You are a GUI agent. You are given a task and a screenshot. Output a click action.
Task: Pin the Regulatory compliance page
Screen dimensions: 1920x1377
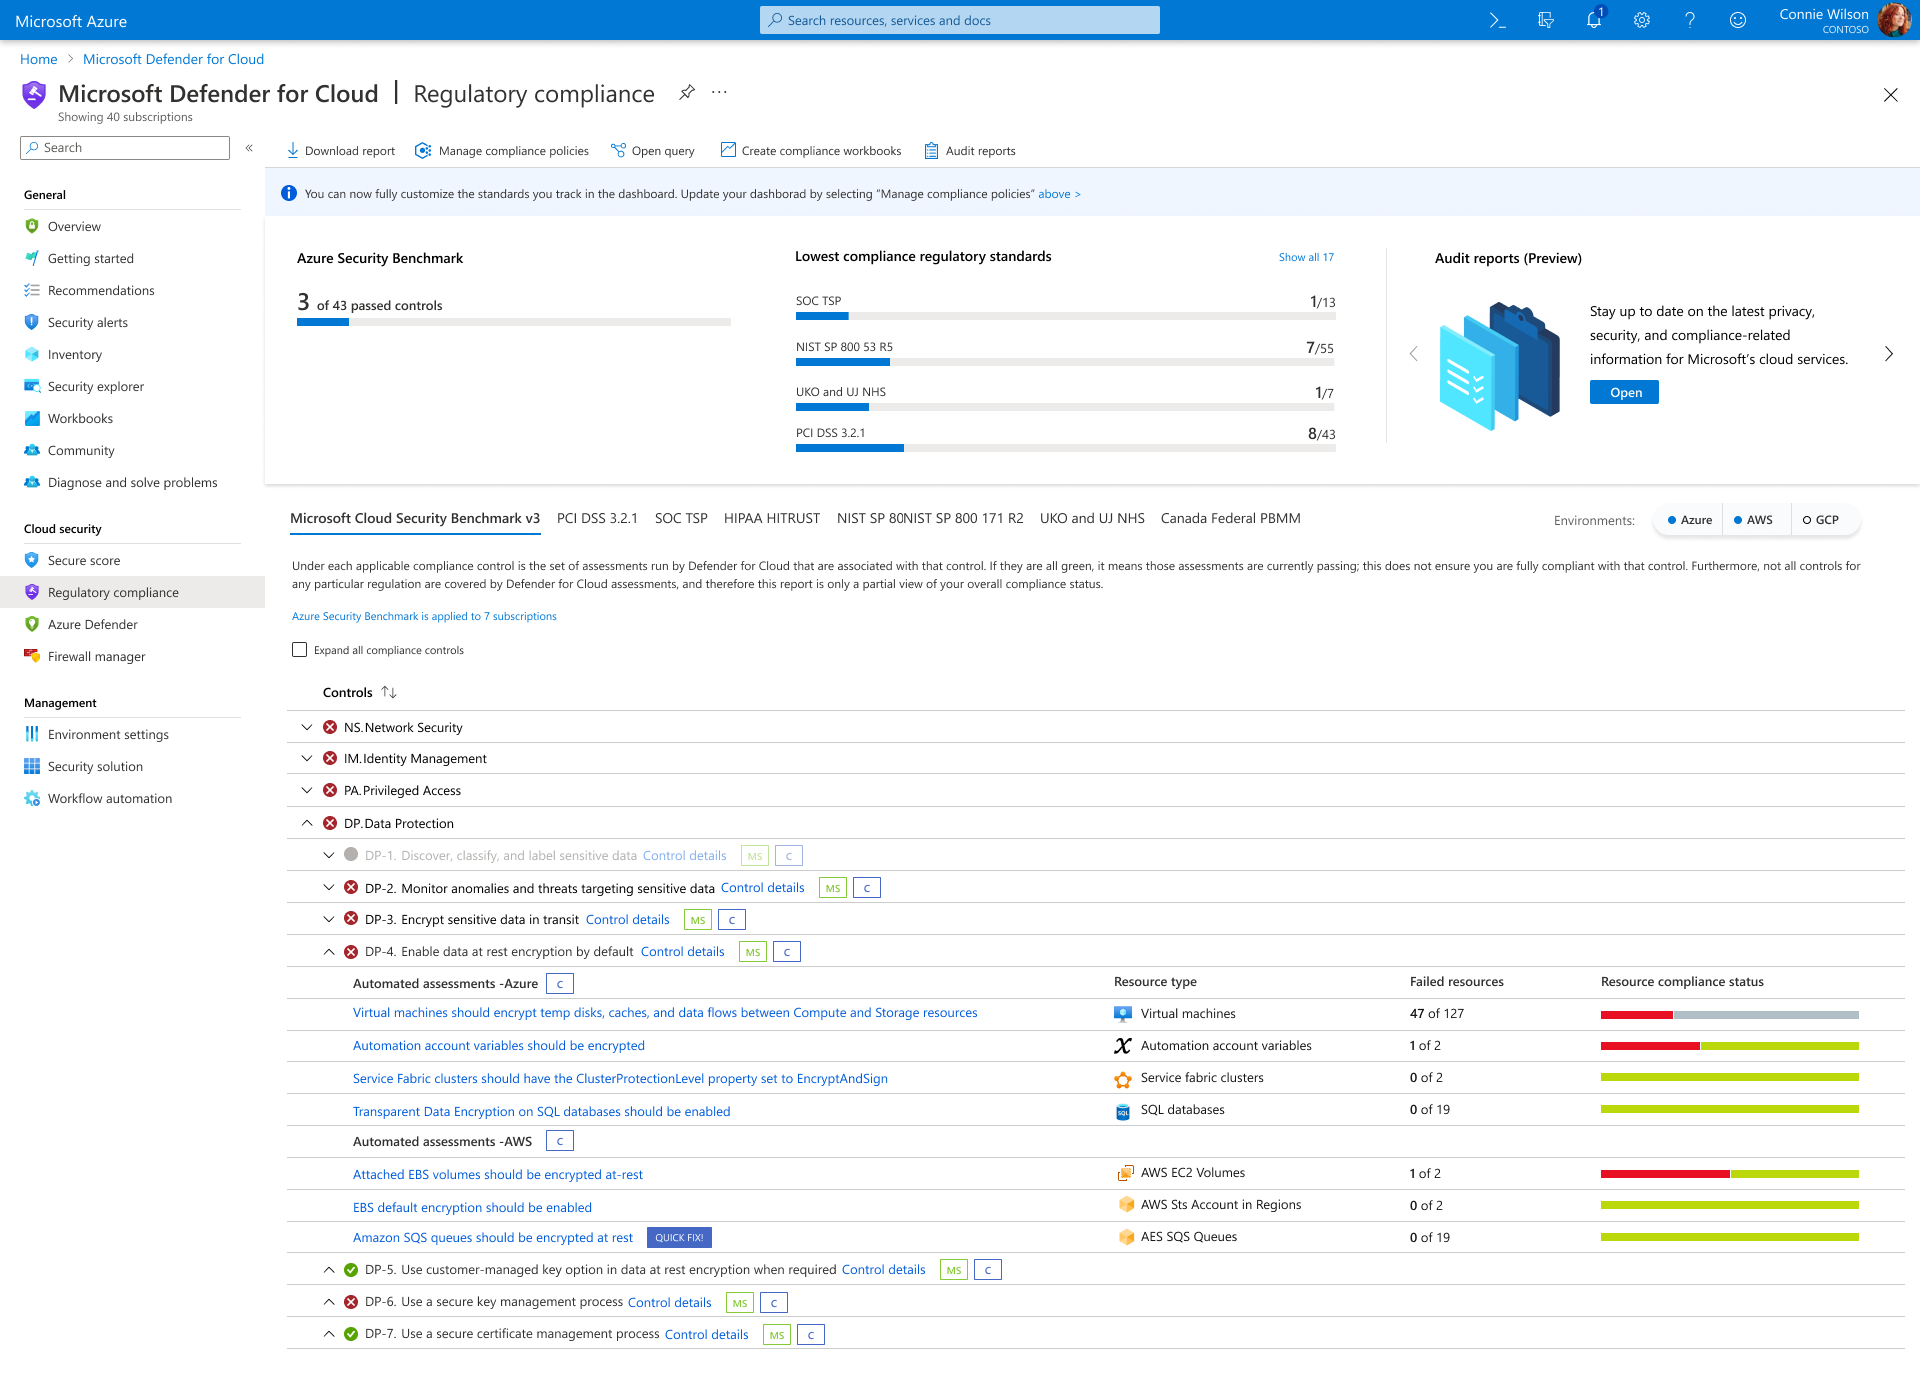pos(686,93)
